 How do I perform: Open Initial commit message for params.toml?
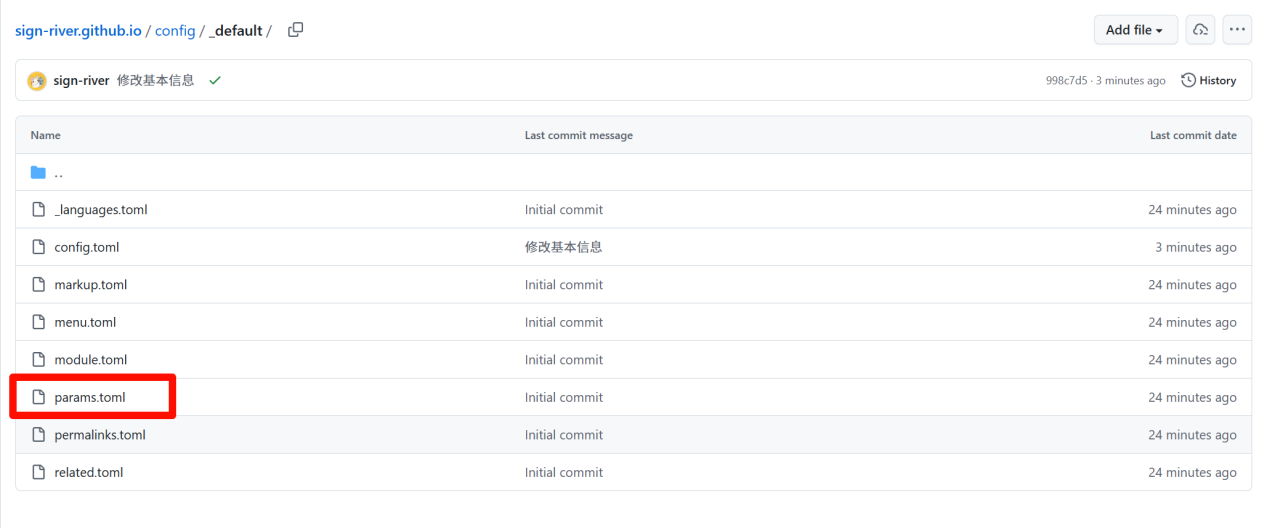pyautogui.click(x=564, y=397)
